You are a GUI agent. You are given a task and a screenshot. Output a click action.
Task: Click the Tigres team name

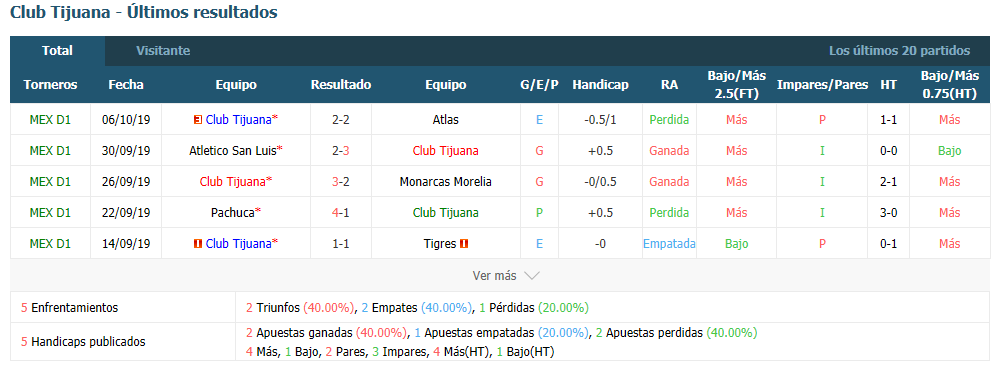[x=440, y=243]
